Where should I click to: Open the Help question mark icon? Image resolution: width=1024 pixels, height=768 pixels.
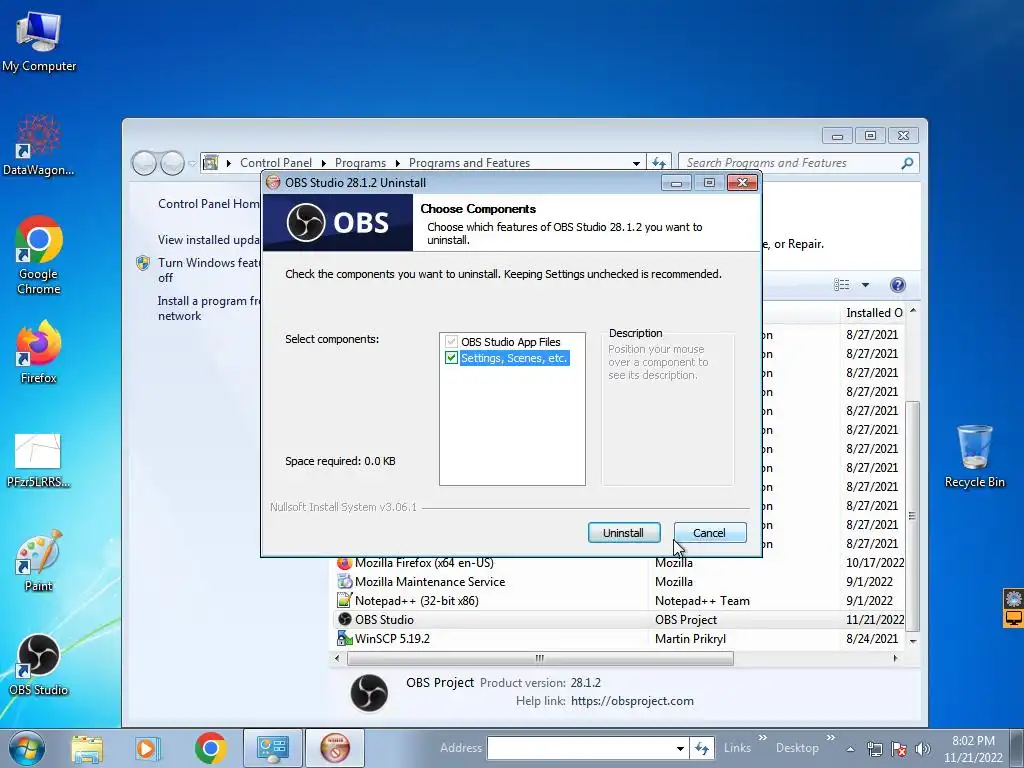[x=898, y=285]
